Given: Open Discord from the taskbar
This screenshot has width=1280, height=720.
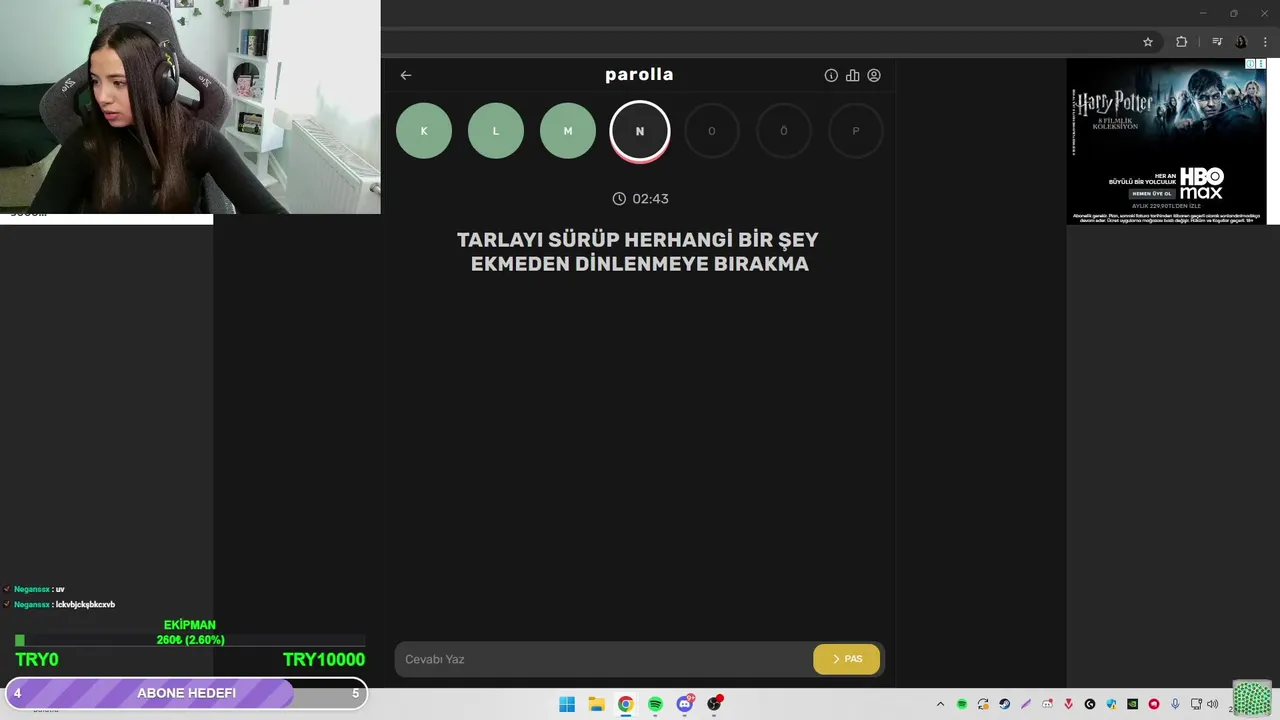Looking at the screenshot, I should pyautogui.click(x=685, y=704).
